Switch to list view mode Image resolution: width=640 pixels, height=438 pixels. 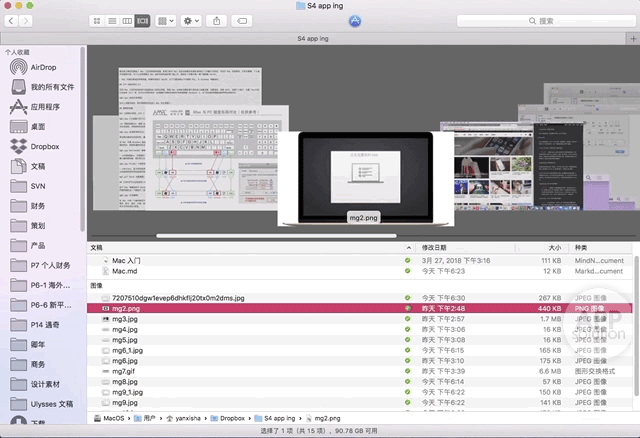[111, 20]
